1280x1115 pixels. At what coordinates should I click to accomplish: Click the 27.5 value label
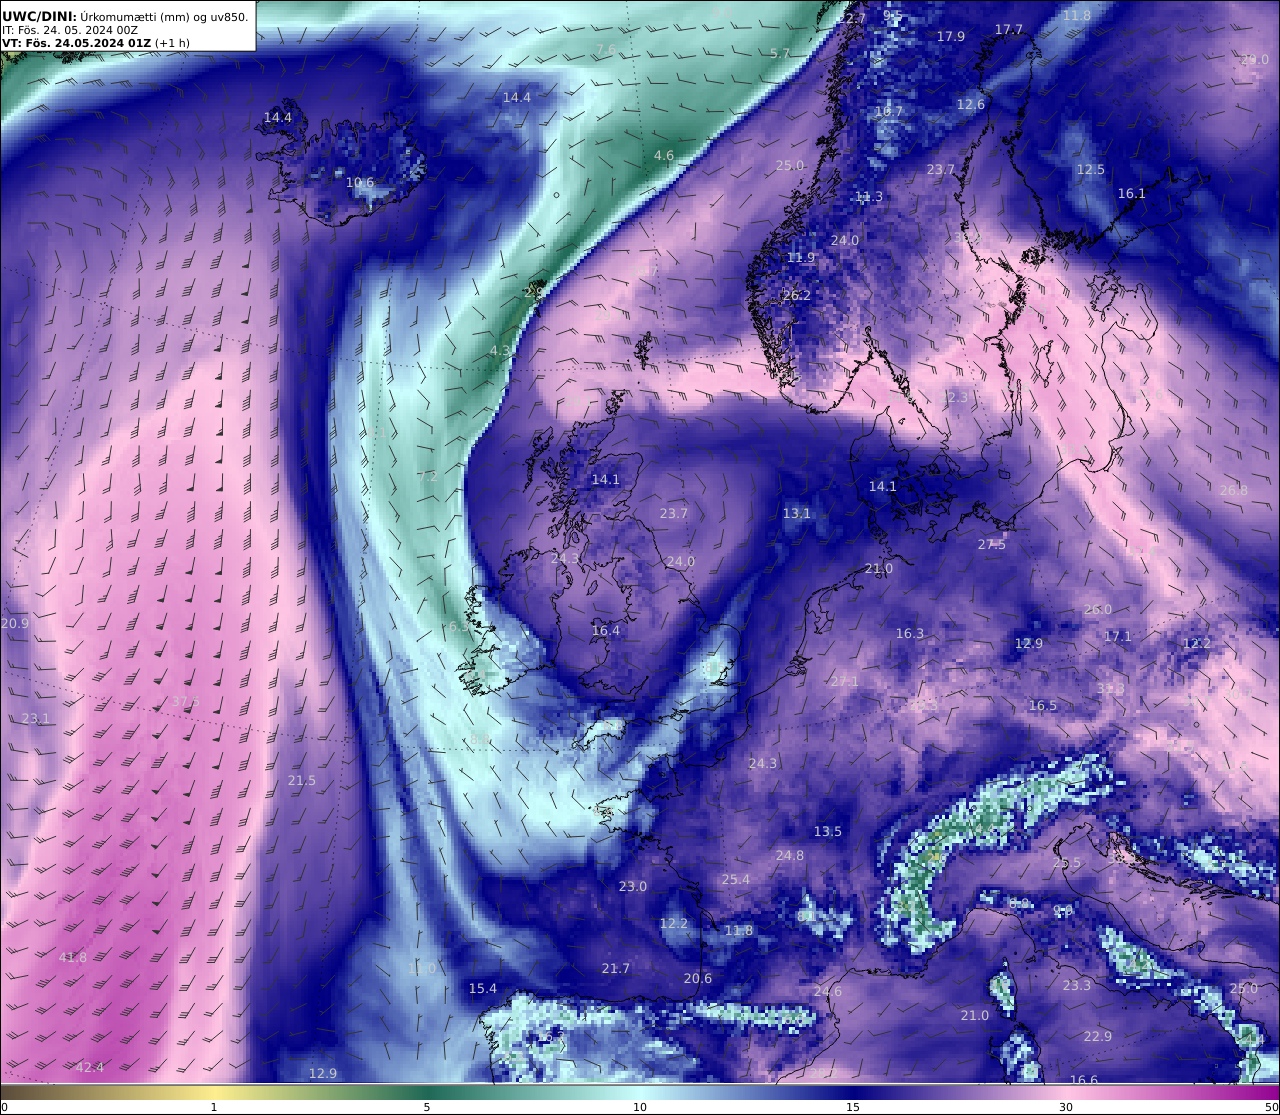pos(992,544)
